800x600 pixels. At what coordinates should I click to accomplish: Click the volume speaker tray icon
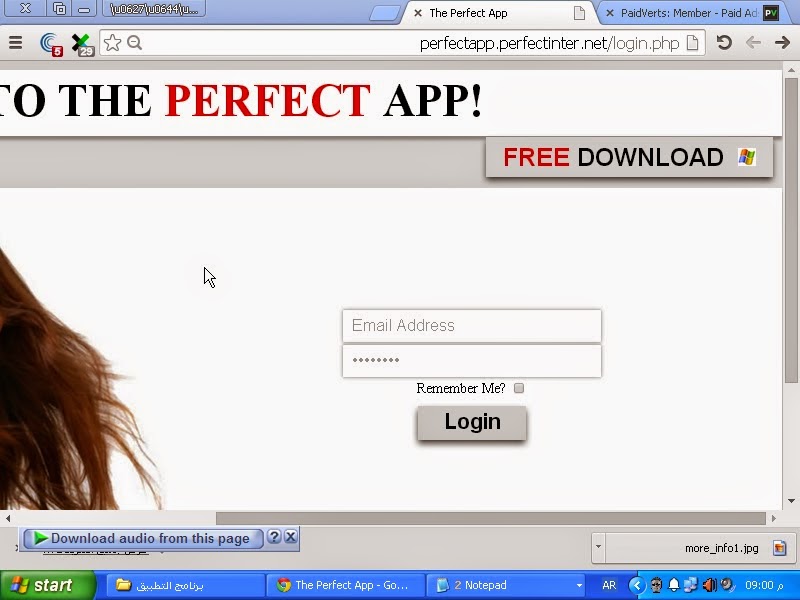click(709, 585)
